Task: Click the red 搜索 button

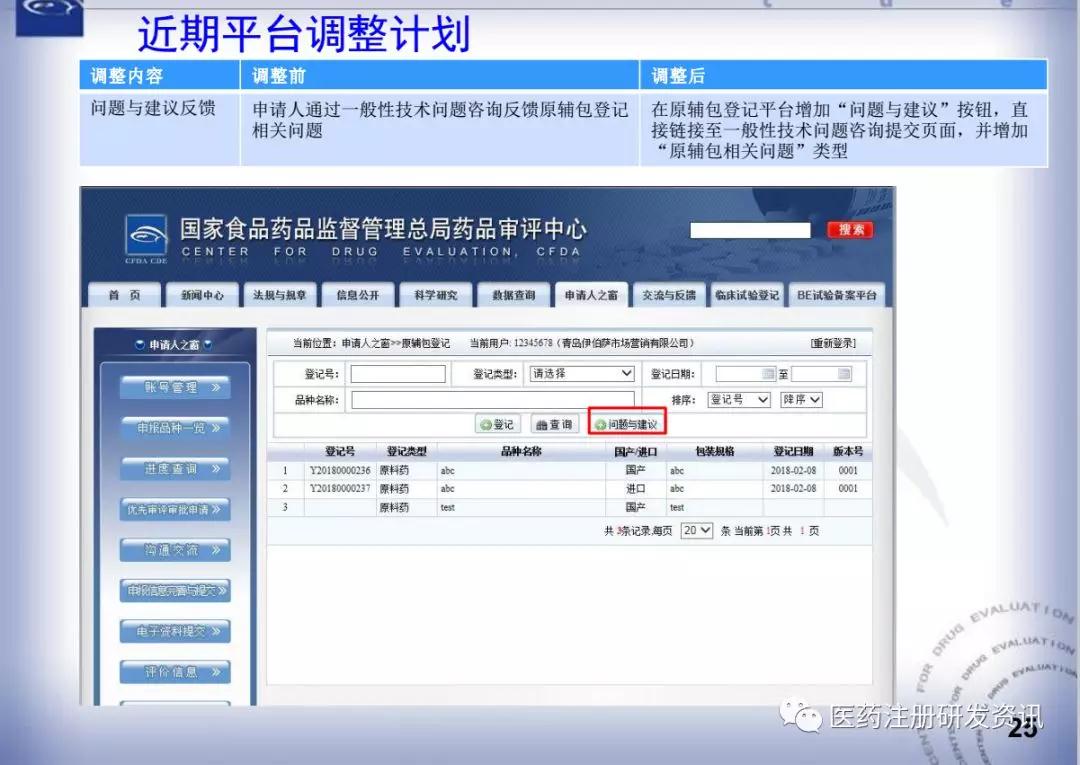Action: click(851, 230)
